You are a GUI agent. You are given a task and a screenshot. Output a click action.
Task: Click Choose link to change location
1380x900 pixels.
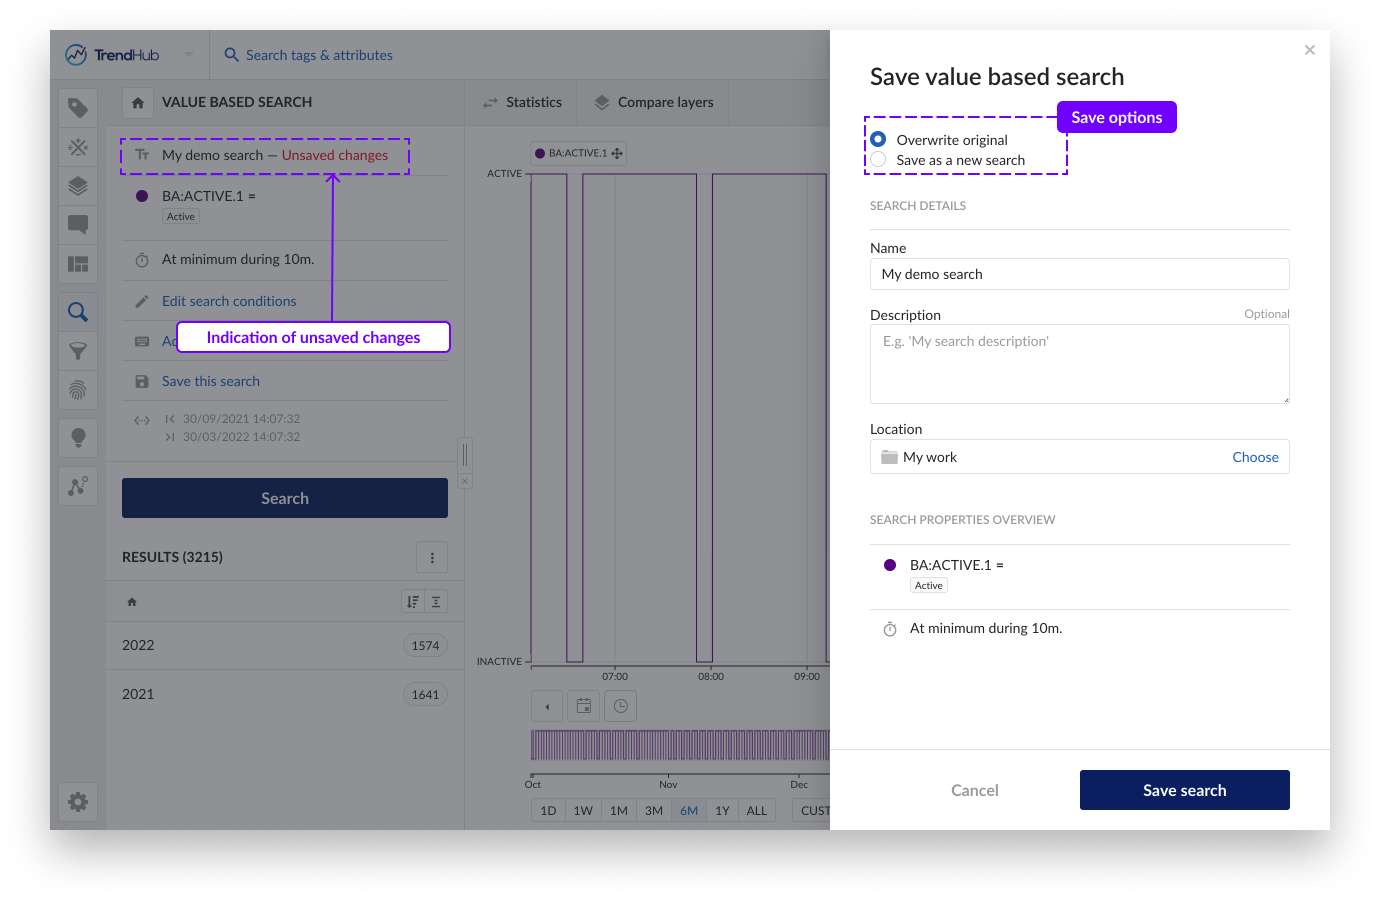tap(1255, 457)
